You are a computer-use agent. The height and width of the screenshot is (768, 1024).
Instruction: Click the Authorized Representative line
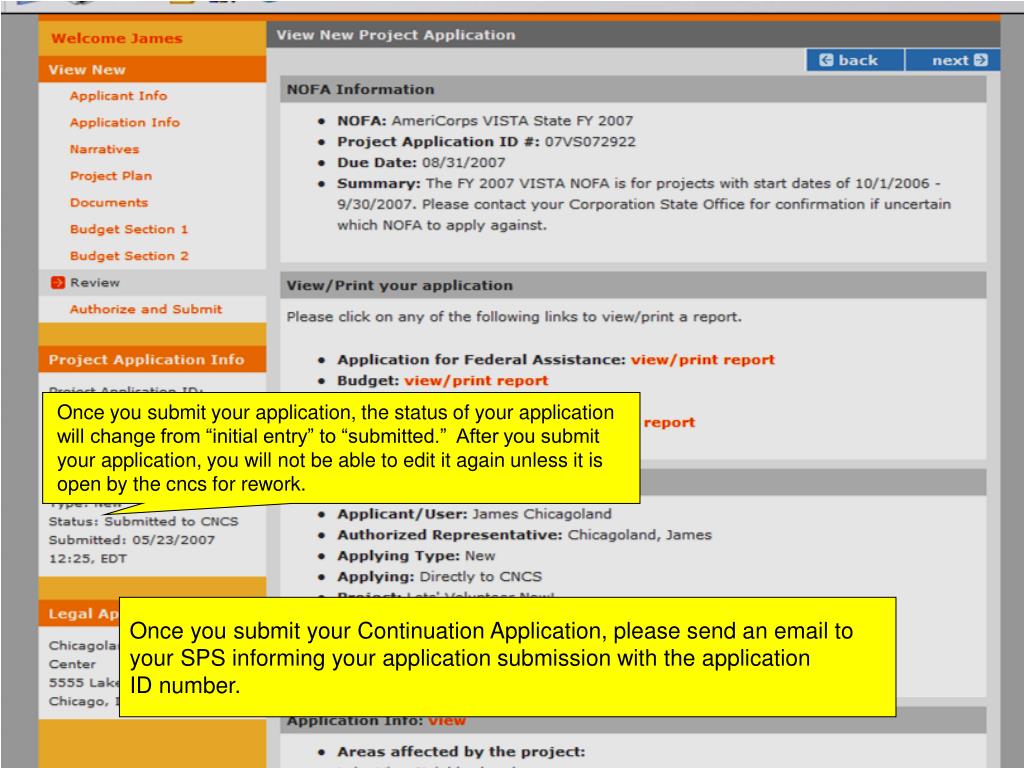pos(524,535)
